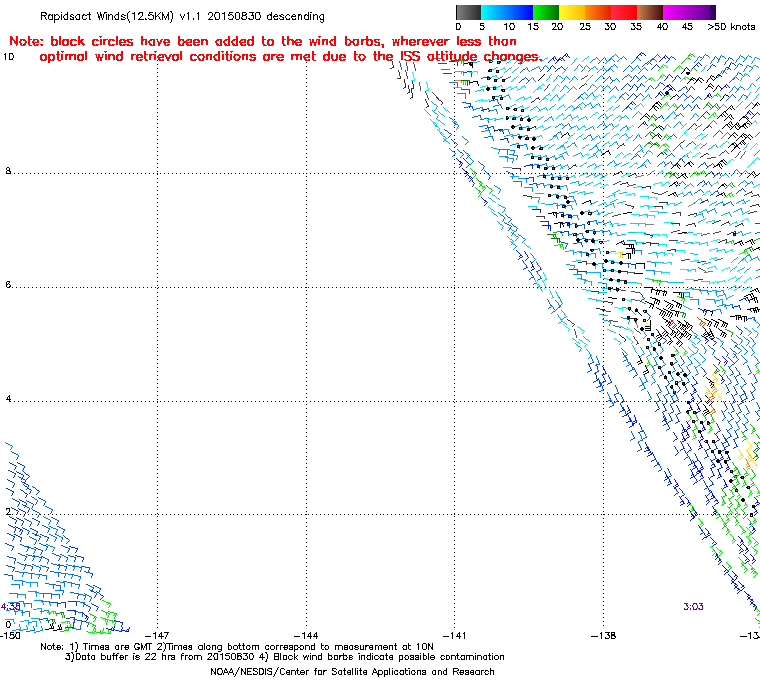The image size is (760, 688).
Task: Click the longitude label '-147'
Action: tap(157, 636)
